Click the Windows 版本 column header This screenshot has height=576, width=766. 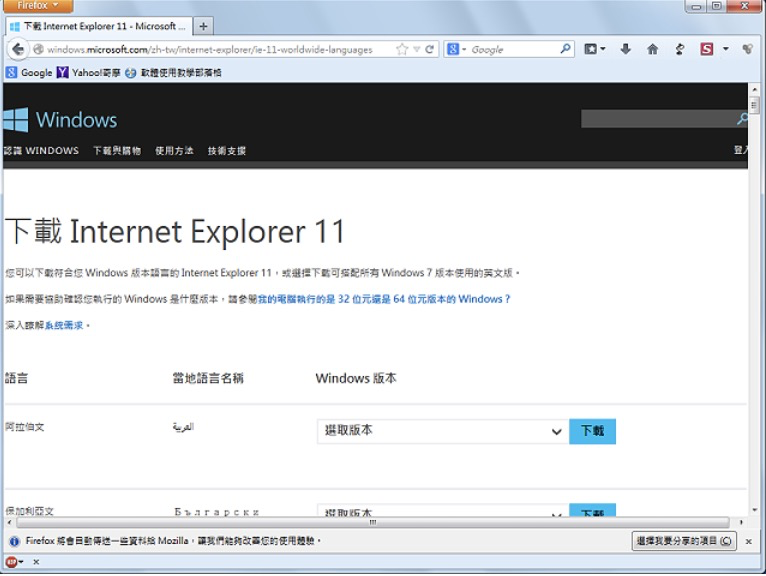pos(356,378)
